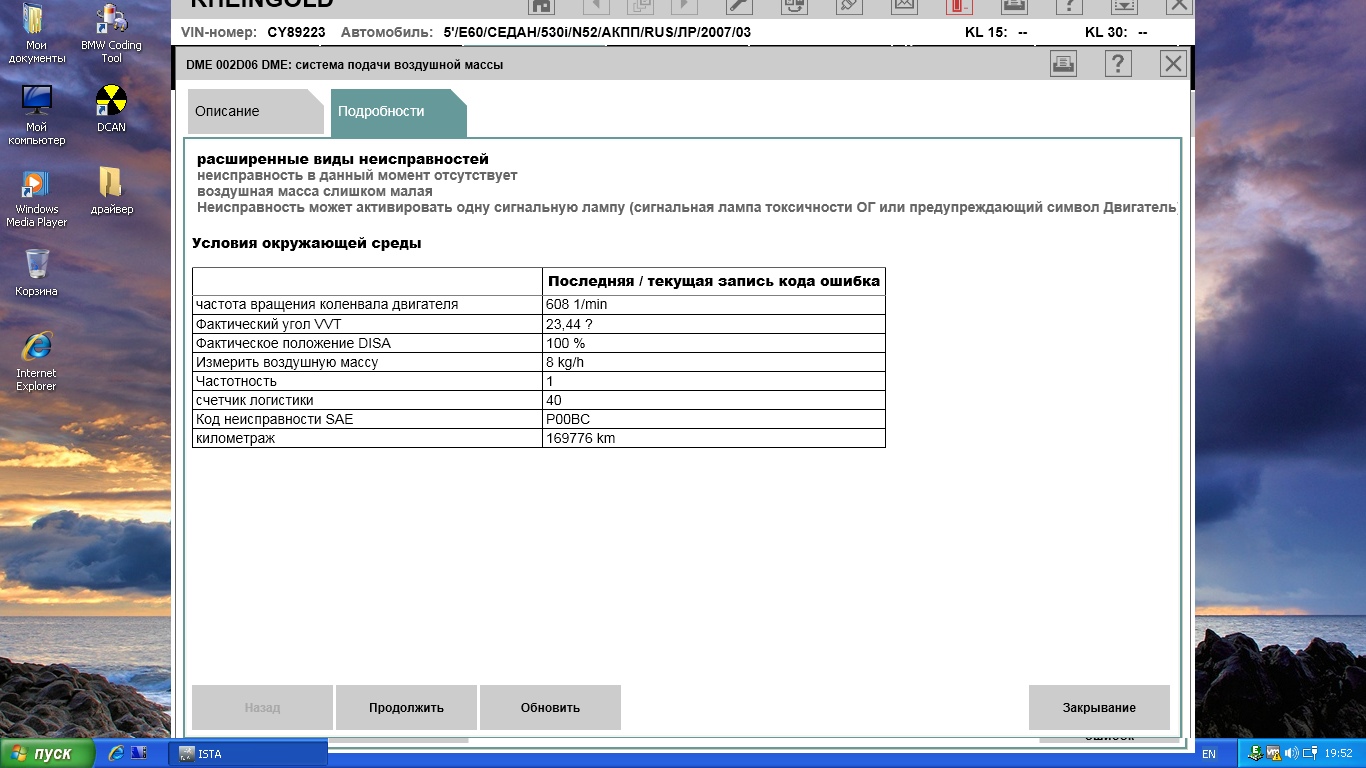
Task: Click the Условия окружающей среды heading
Action: tap(306, 243)
